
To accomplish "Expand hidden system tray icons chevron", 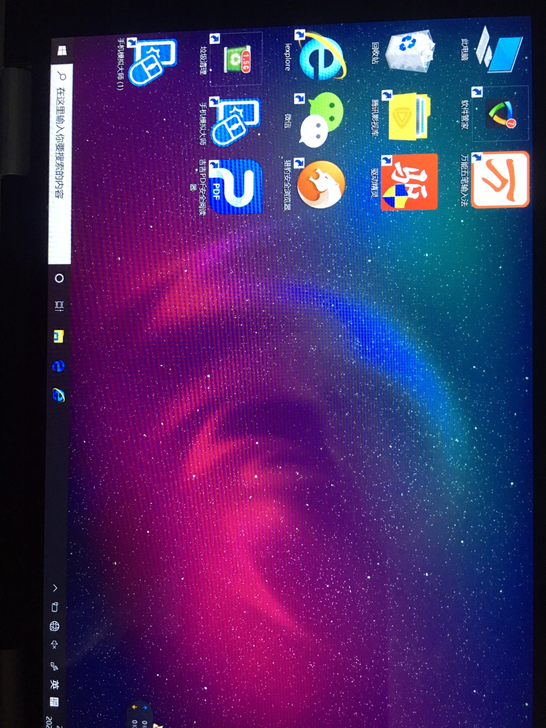I will pyautogui.click(x=55, y=588).
